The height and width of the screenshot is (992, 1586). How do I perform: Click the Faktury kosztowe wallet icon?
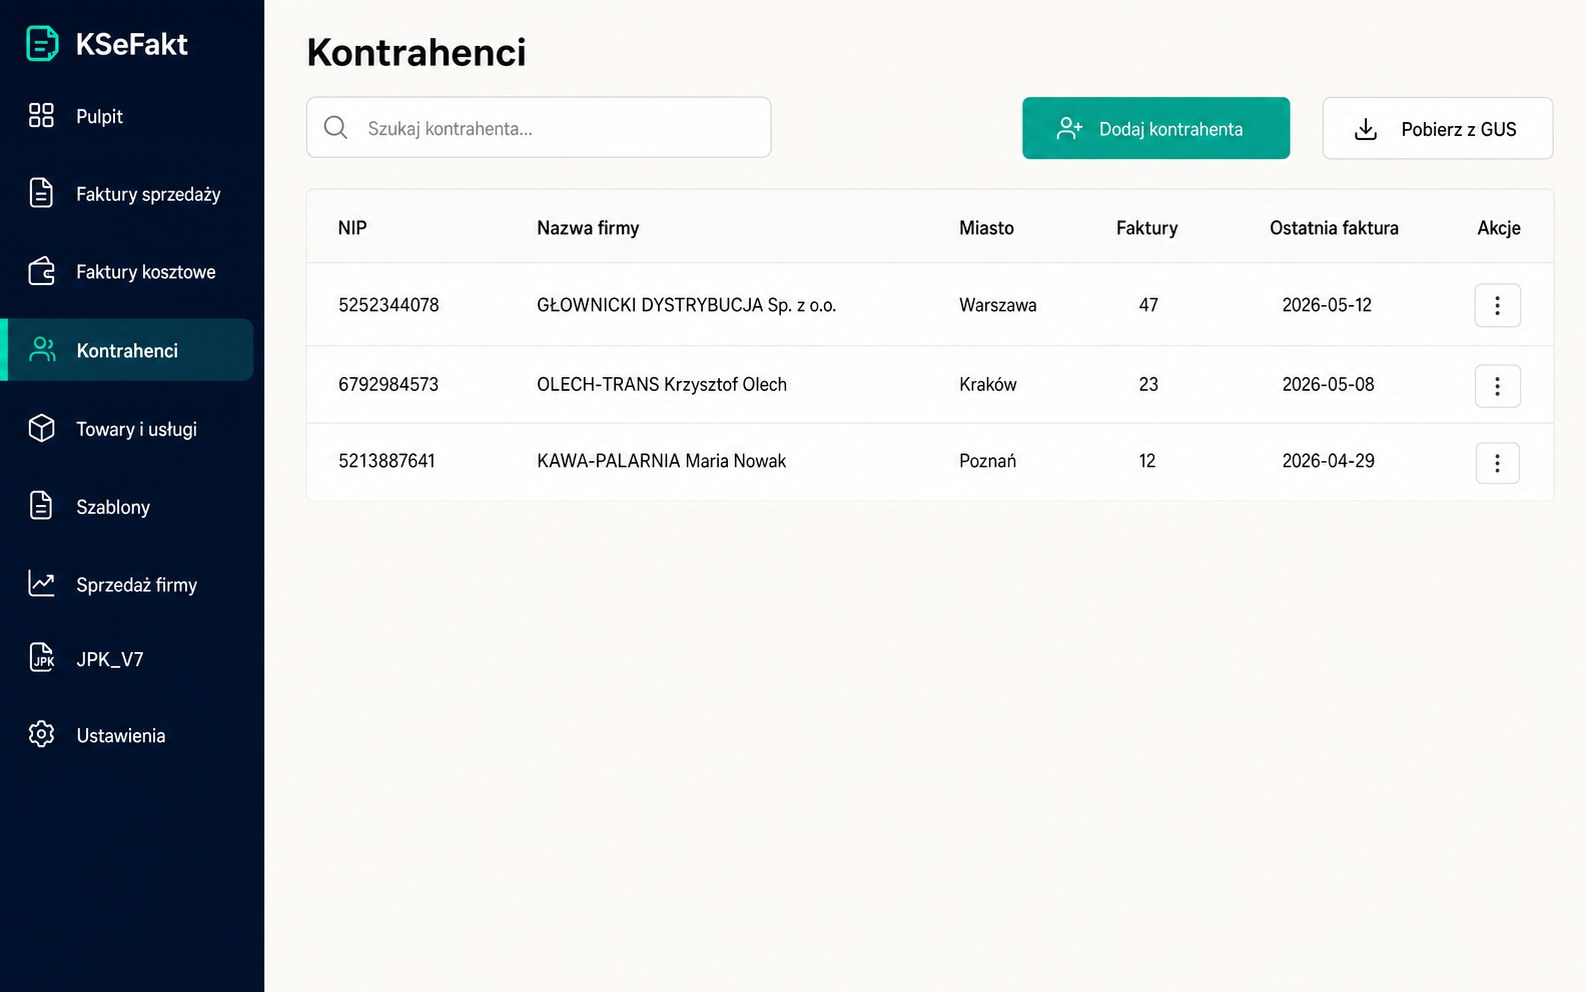click(41, 271)
